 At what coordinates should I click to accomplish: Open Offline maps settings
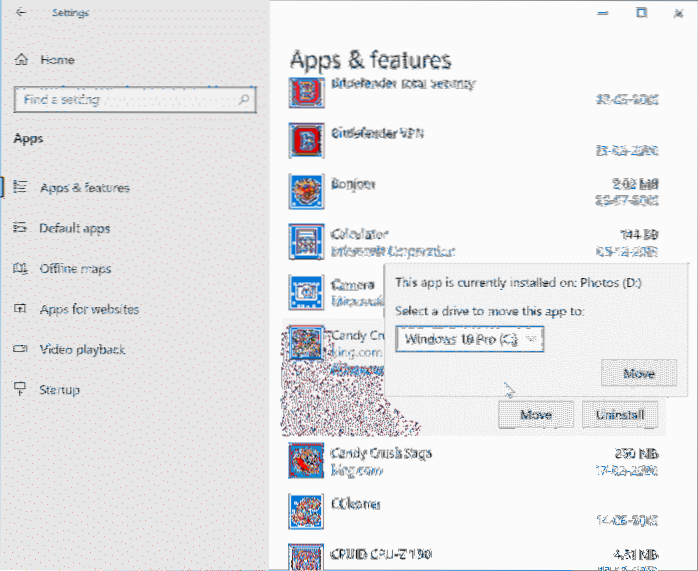75,269
